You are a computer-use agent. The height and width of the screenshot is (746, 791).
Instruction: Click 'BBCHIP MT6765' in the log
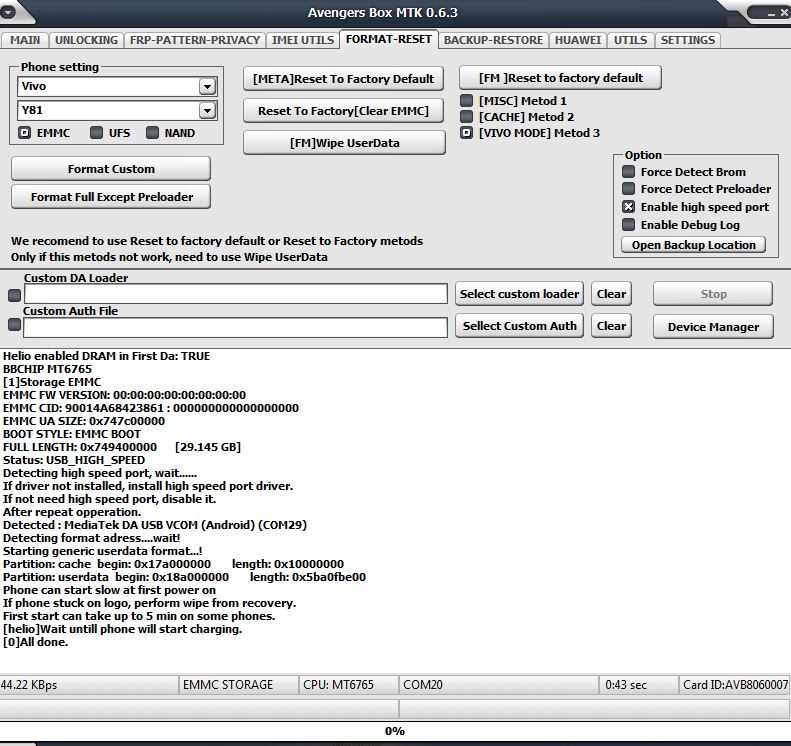coord(47,369)
